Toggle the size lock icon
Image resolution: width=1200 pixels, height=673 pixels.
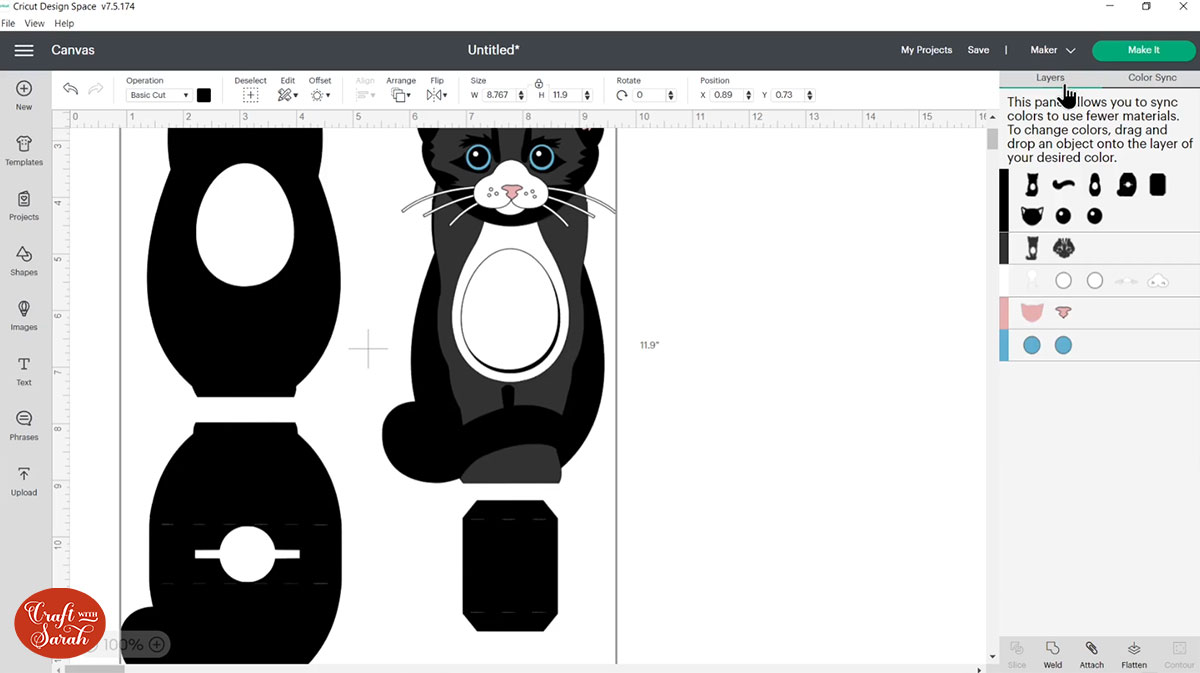(x=539, y=83)
